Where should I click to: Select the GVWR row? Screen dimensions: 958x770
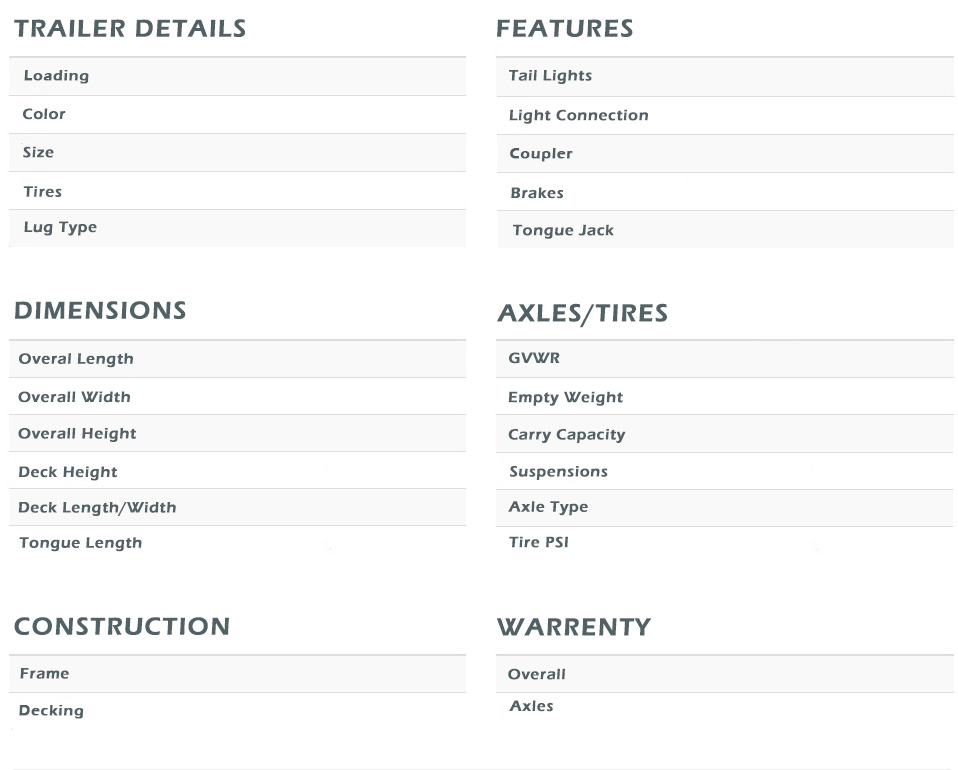click(x=534, y=358)
